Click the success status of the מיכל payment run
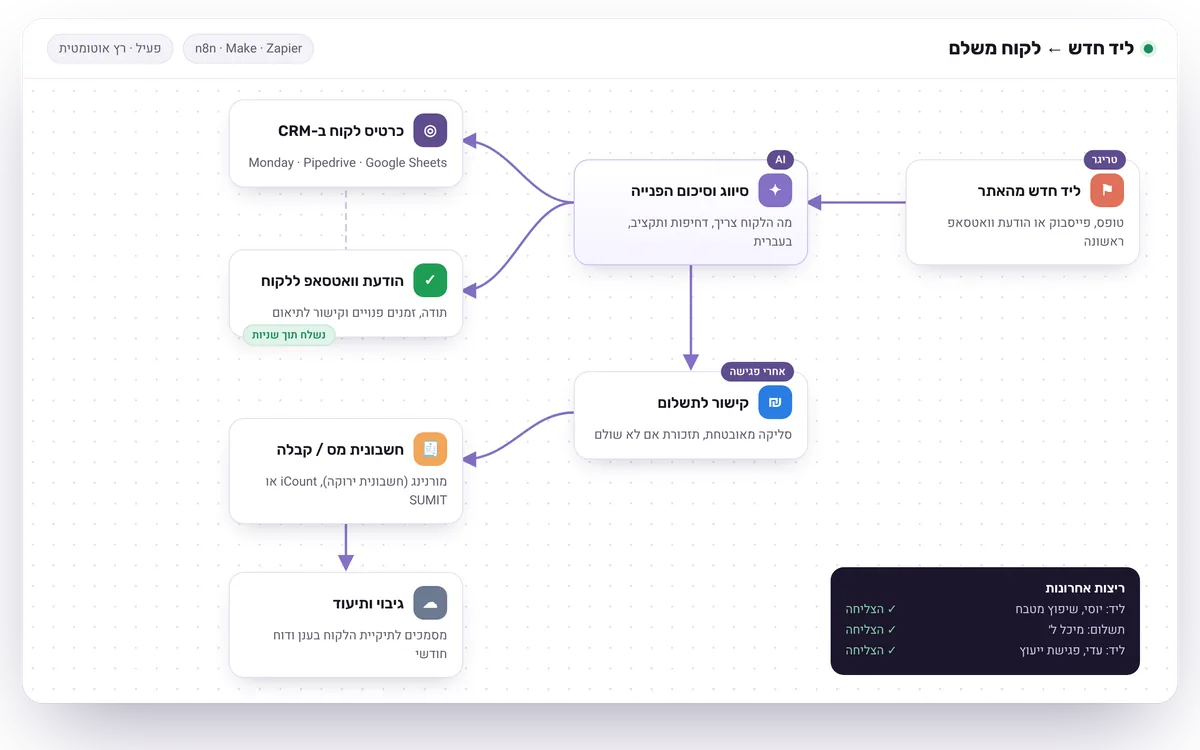1200x750 pixels. click(871, 630)
